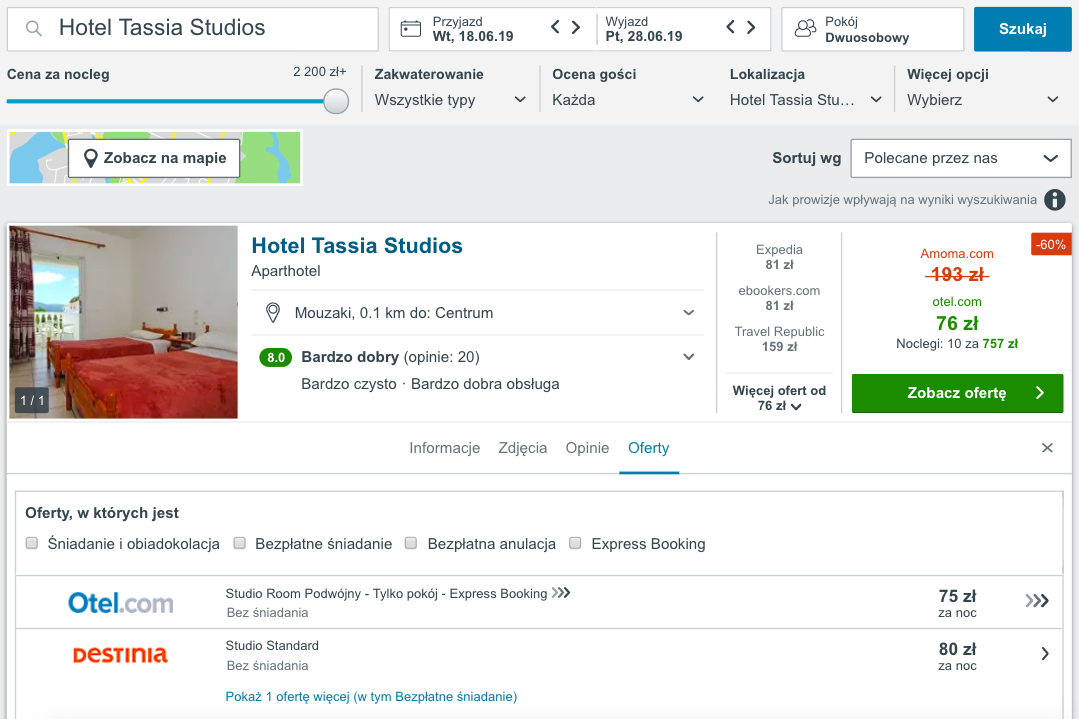Click the info icon about commissions
1079x719 pixels.
(1054, 200)
